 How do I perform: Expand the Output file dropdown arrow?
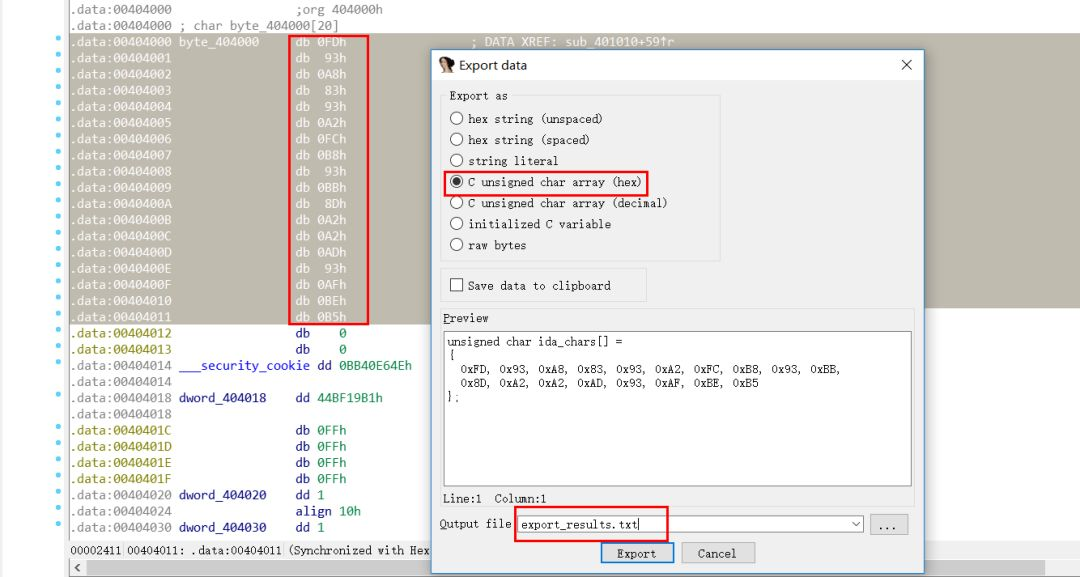[x=856, y=524]
